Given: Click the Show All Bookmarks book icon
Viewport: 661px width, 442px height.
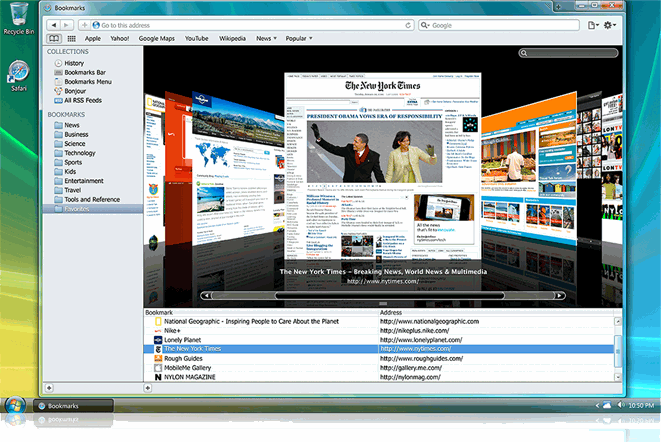Looking at the screenshot, I should pyautogui.click(x=54, y=38).
